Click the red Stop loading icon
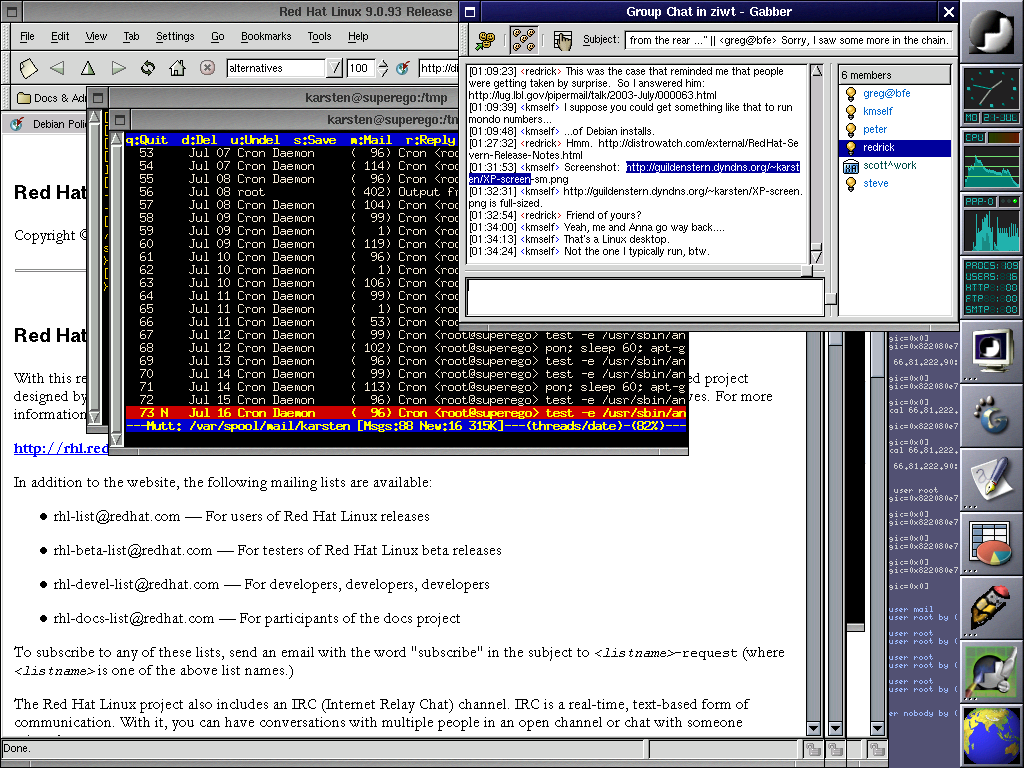The height and width of the screenshot is (768, 1024). pos(207,68)
